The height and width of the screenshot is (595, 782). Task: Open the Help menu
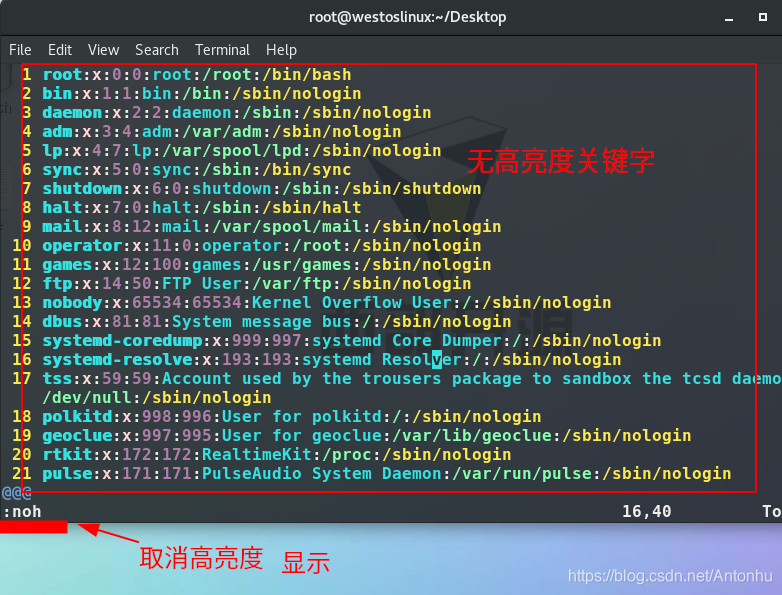[281, 50]
